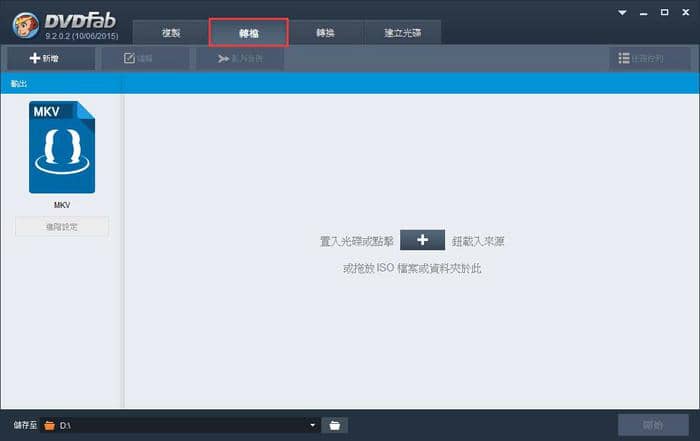Browse output folder via folder icon button
Image resolution: width=700 pixels, height=441 pixels.
click(335, 425)
